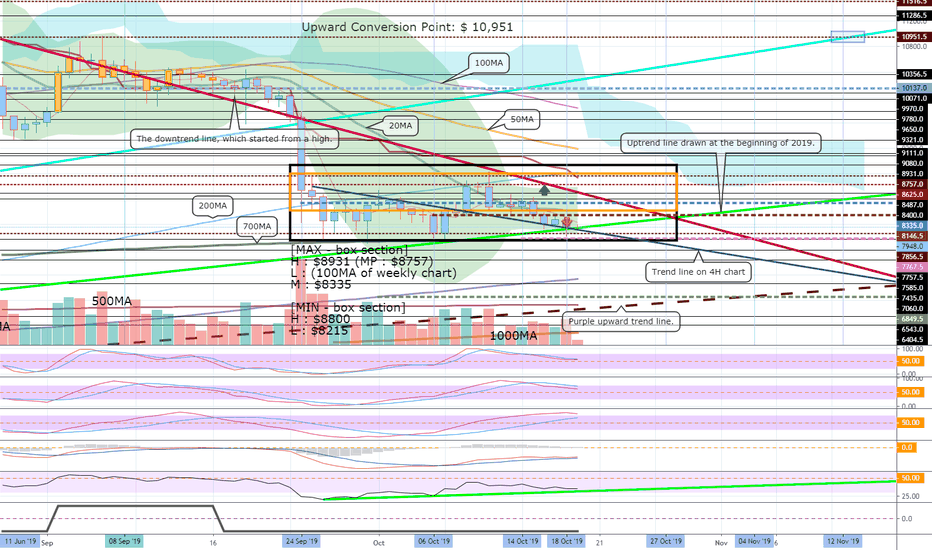Click the 'M : $8335' text line

(x=321, y=285)
